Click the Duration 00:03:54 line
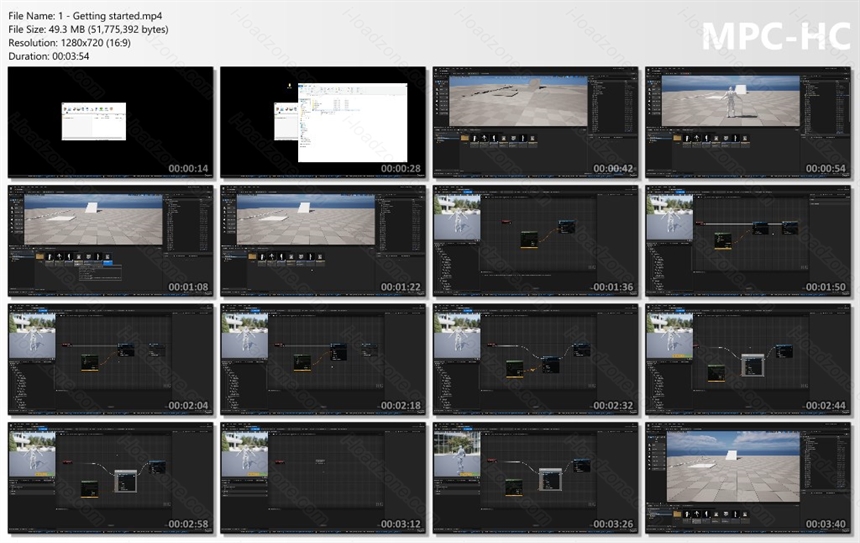Image resolution: width=860 pixels, height=543 pixels. pos(49,56)
